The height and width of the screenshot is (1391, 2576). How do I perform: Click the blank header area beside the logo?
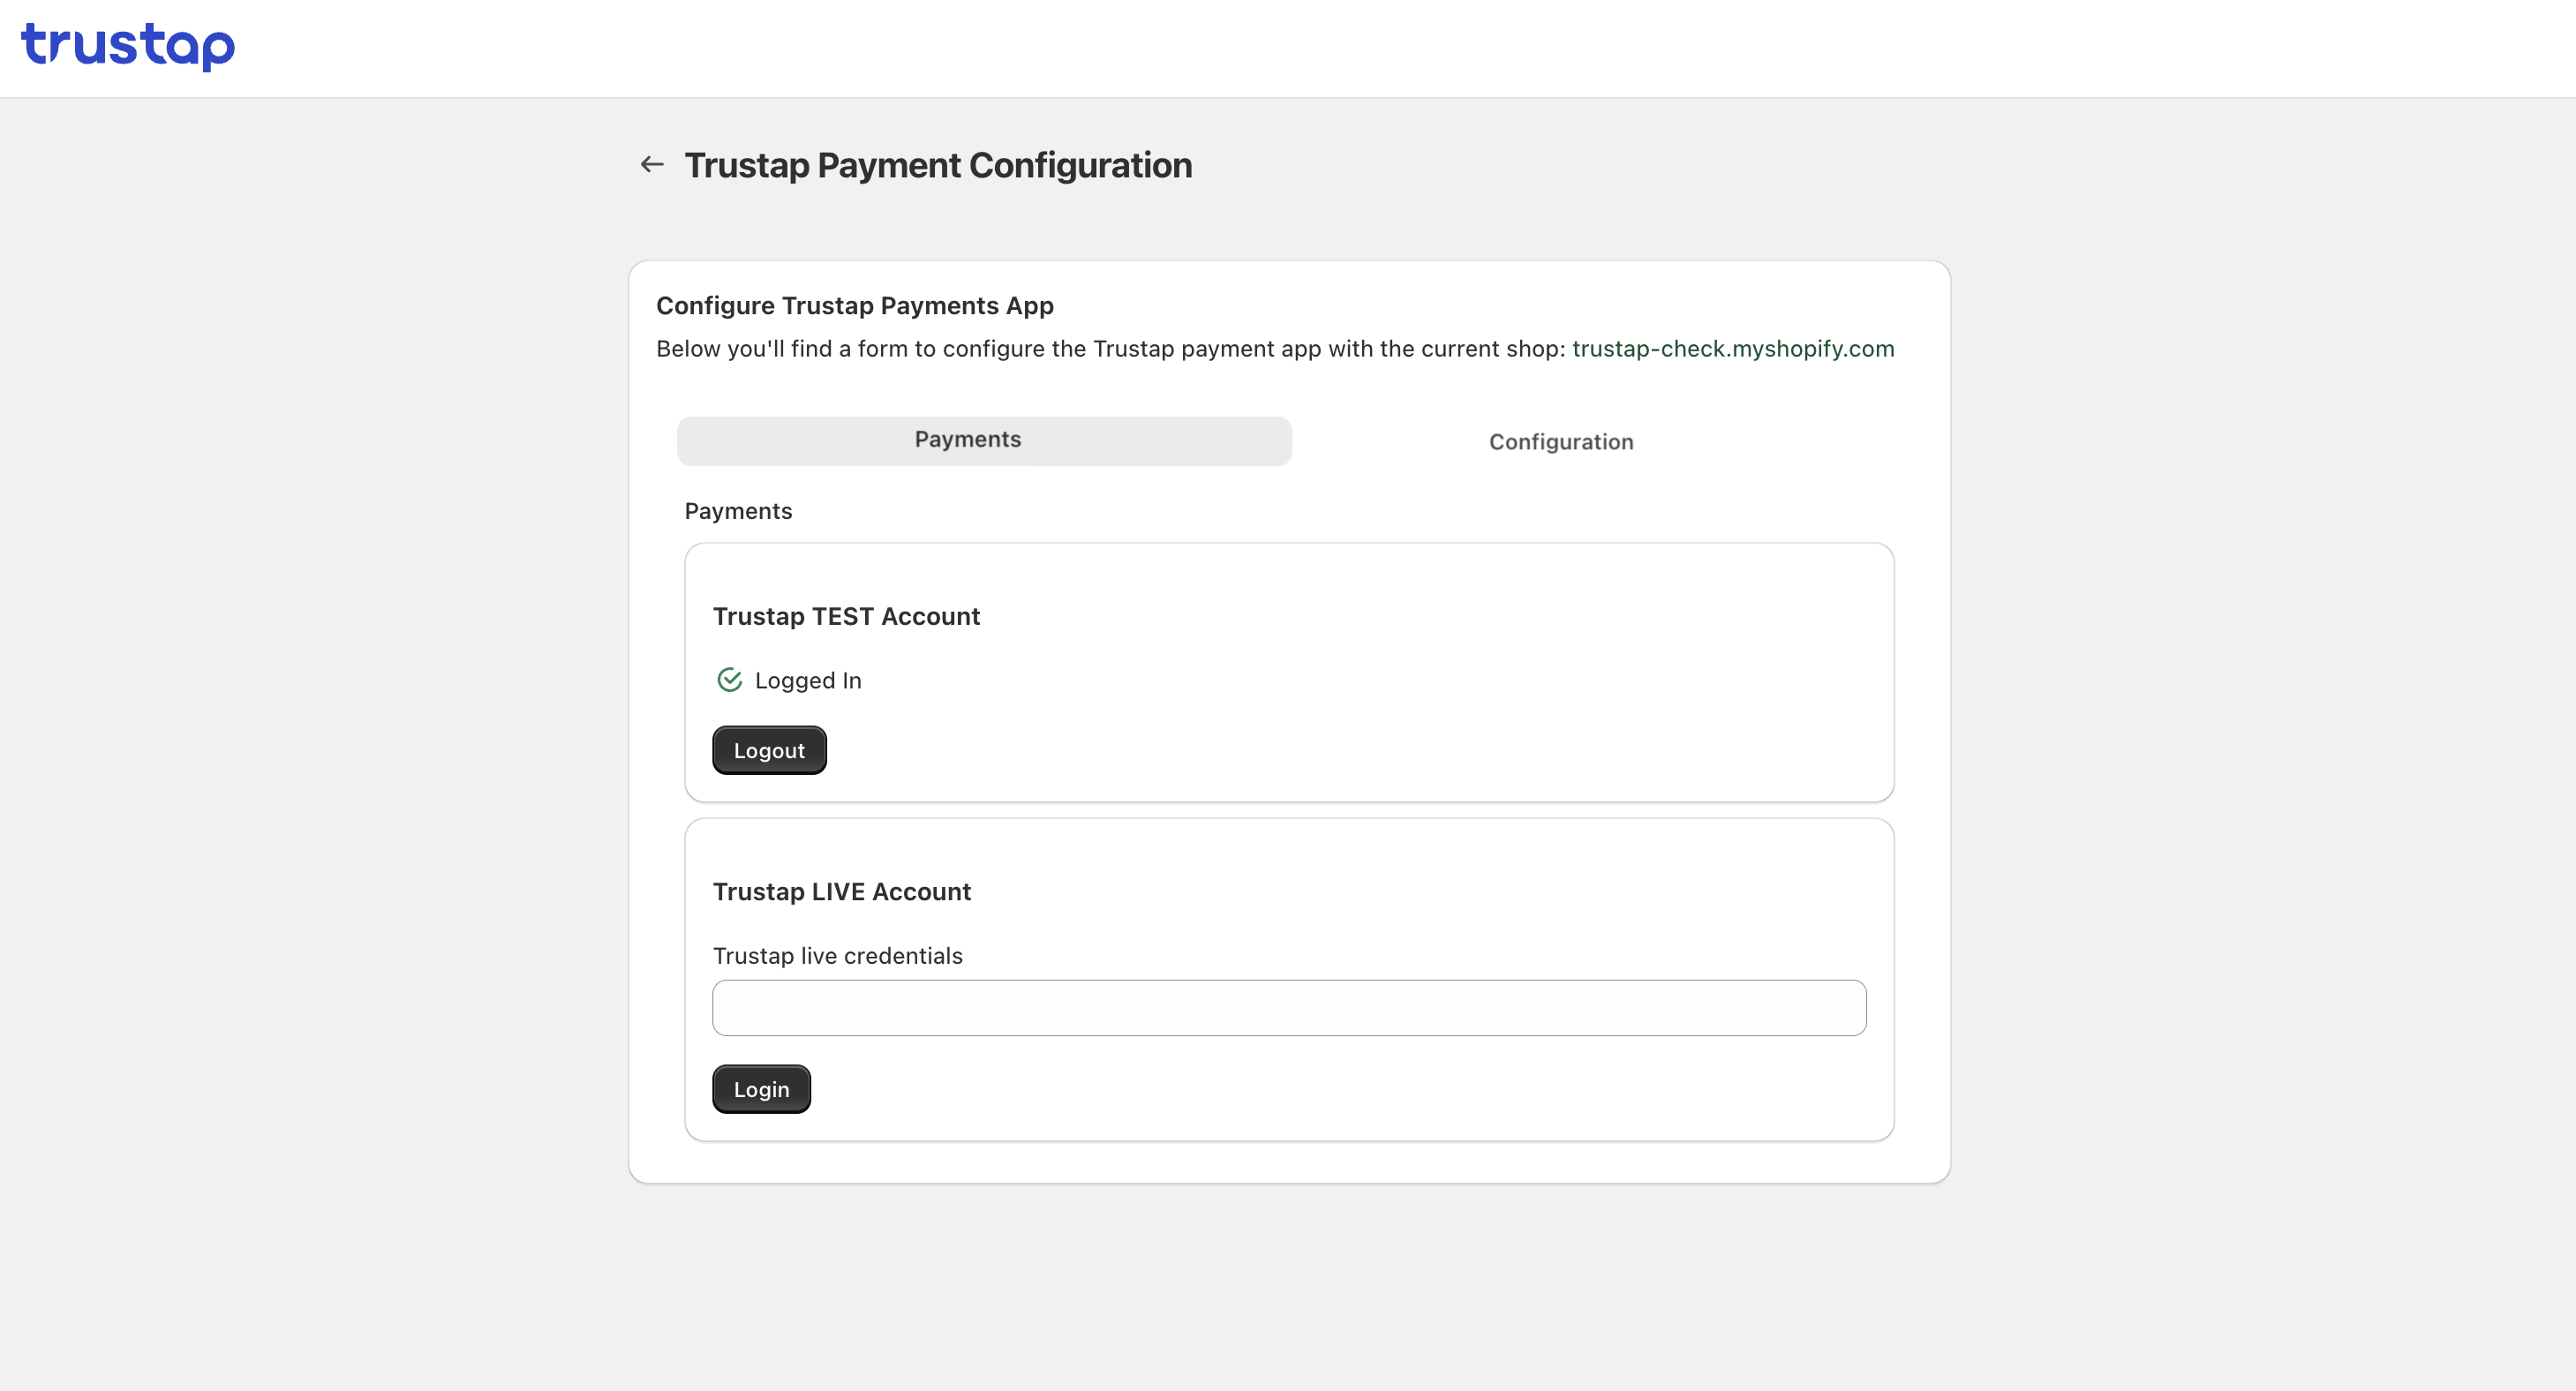[1300, 48]
